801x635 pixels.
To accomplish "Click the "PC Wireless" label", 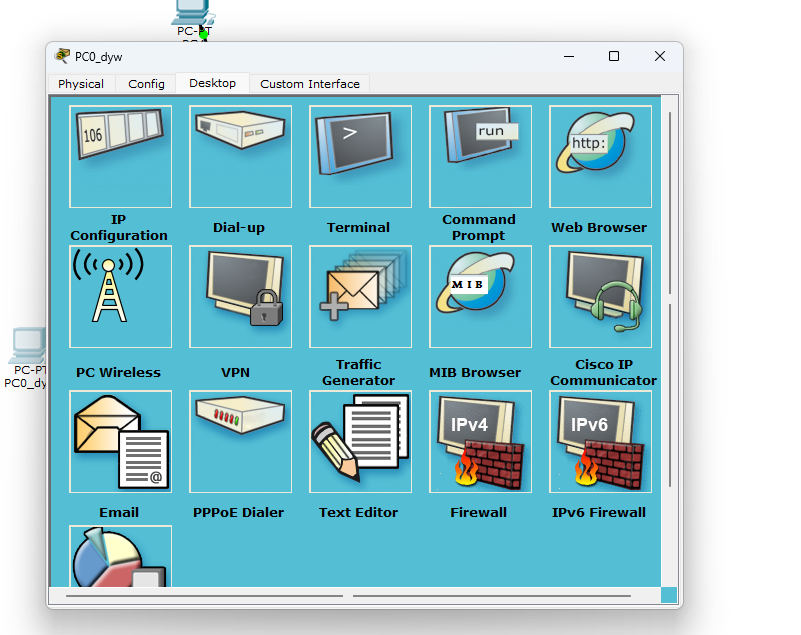I will (x=118, y=372).
